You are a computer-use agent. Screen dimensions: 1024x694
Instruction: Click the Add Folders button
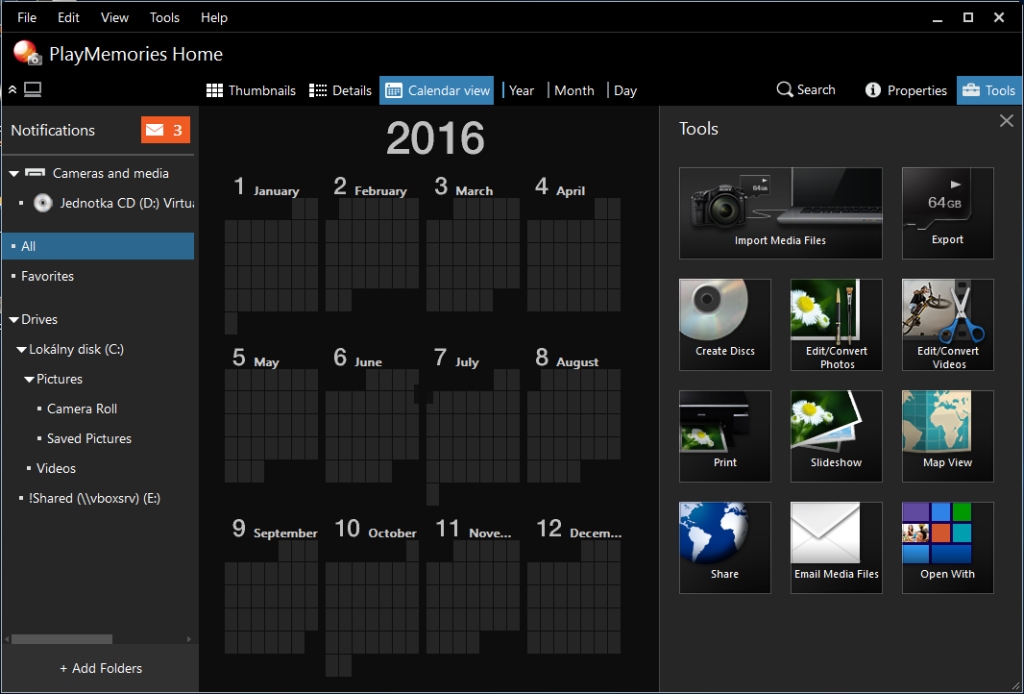tap(100, 668)
